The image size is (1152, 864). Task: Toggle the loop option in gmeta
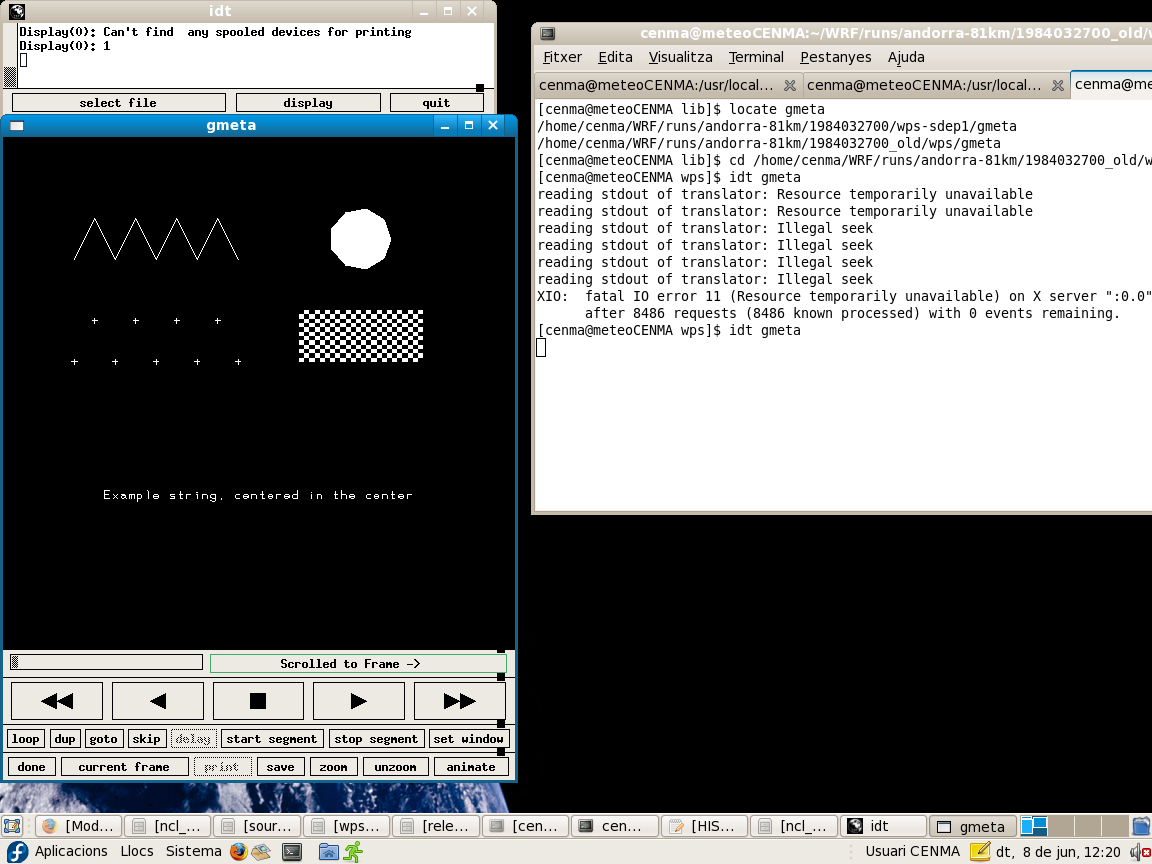pos(26,739)
